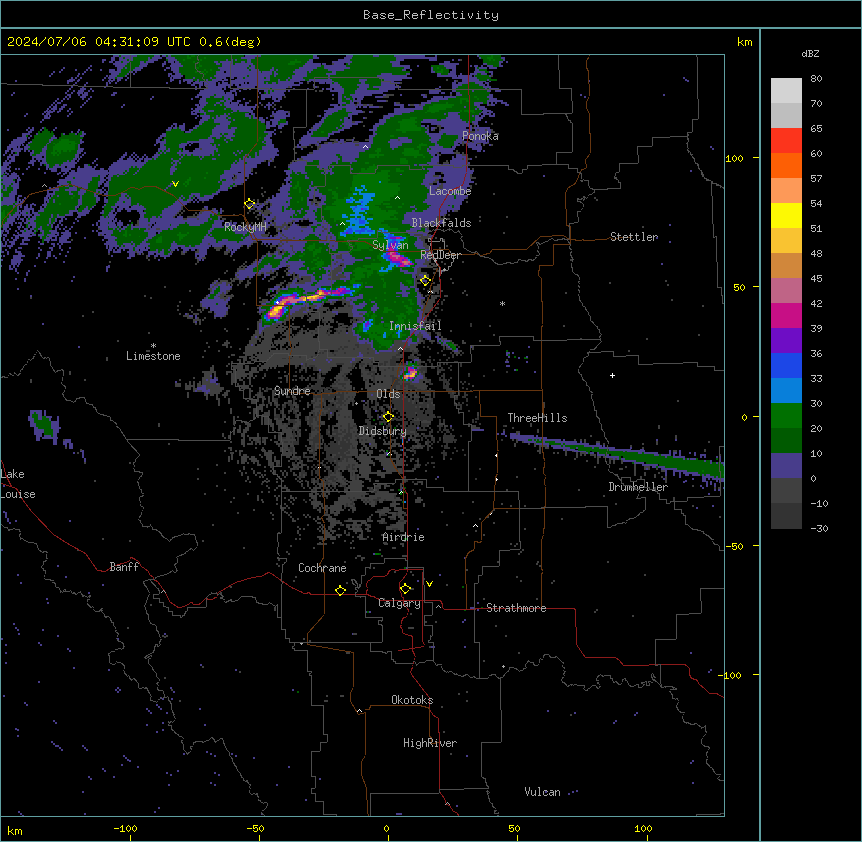Screen dimensions: 862x842
Task: Click the Airdrie town label
Action: 404,537
